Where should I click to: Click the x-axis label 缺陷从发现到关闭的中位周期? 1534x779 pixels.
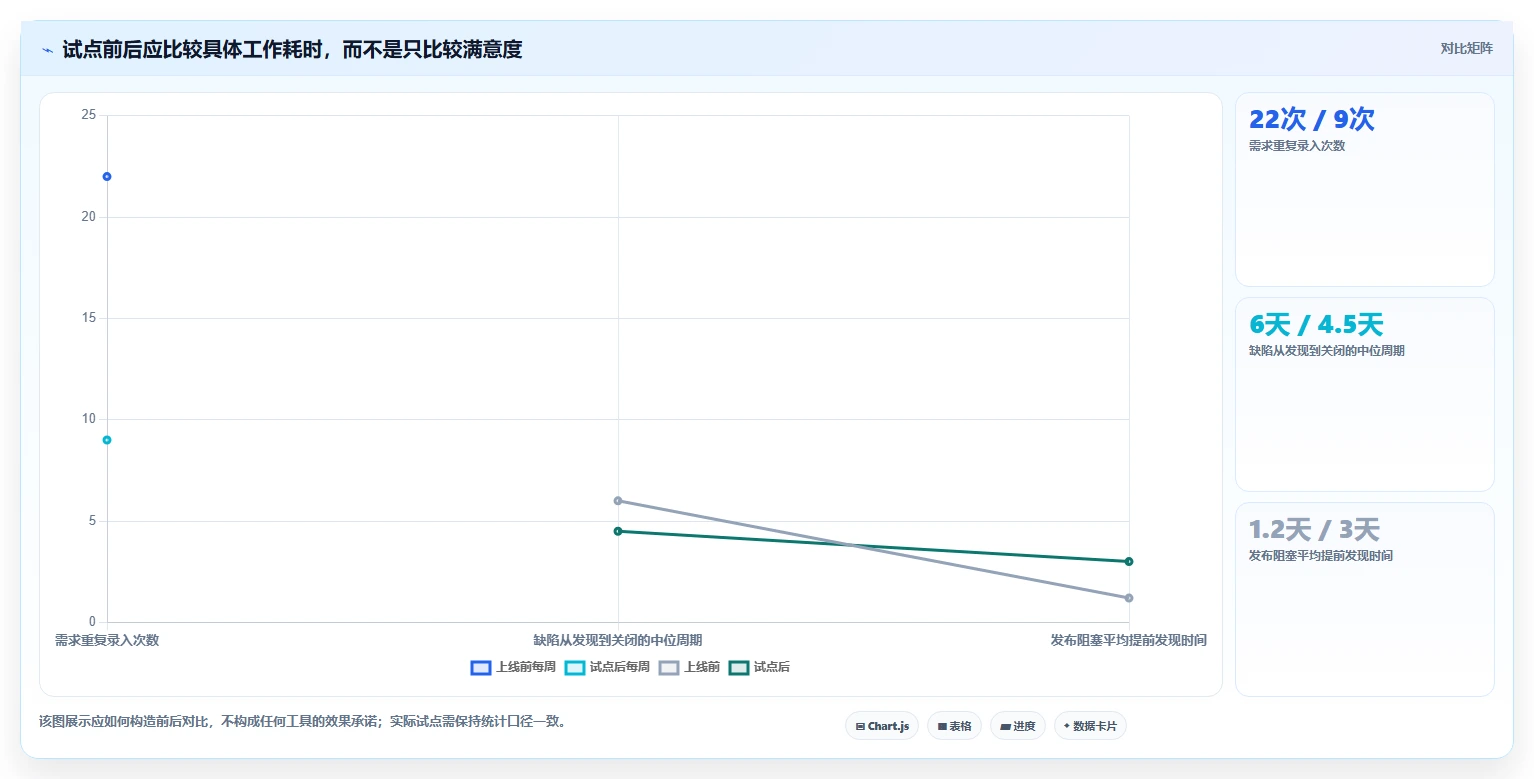[x=618, y=640]
